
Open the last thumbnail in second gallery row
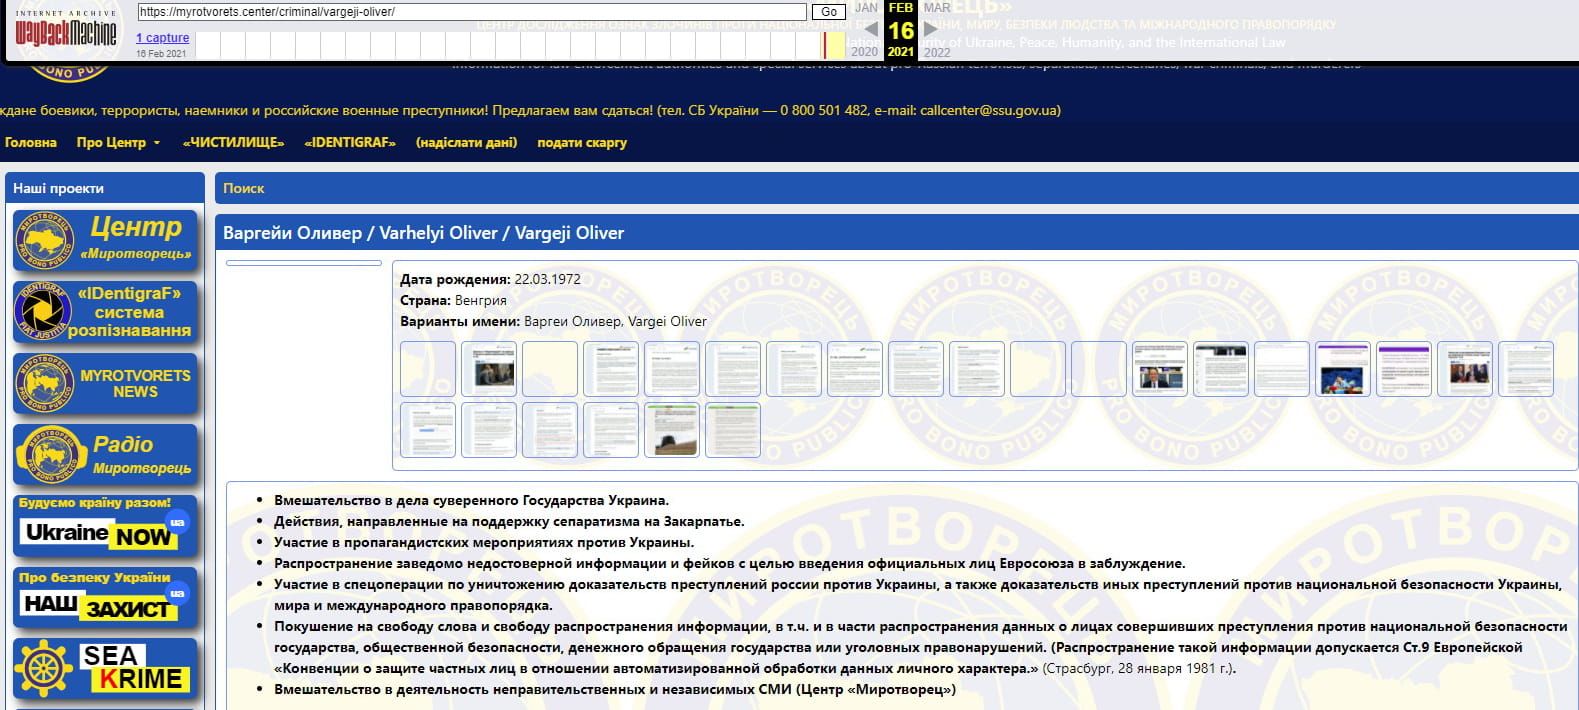[732, 430]
